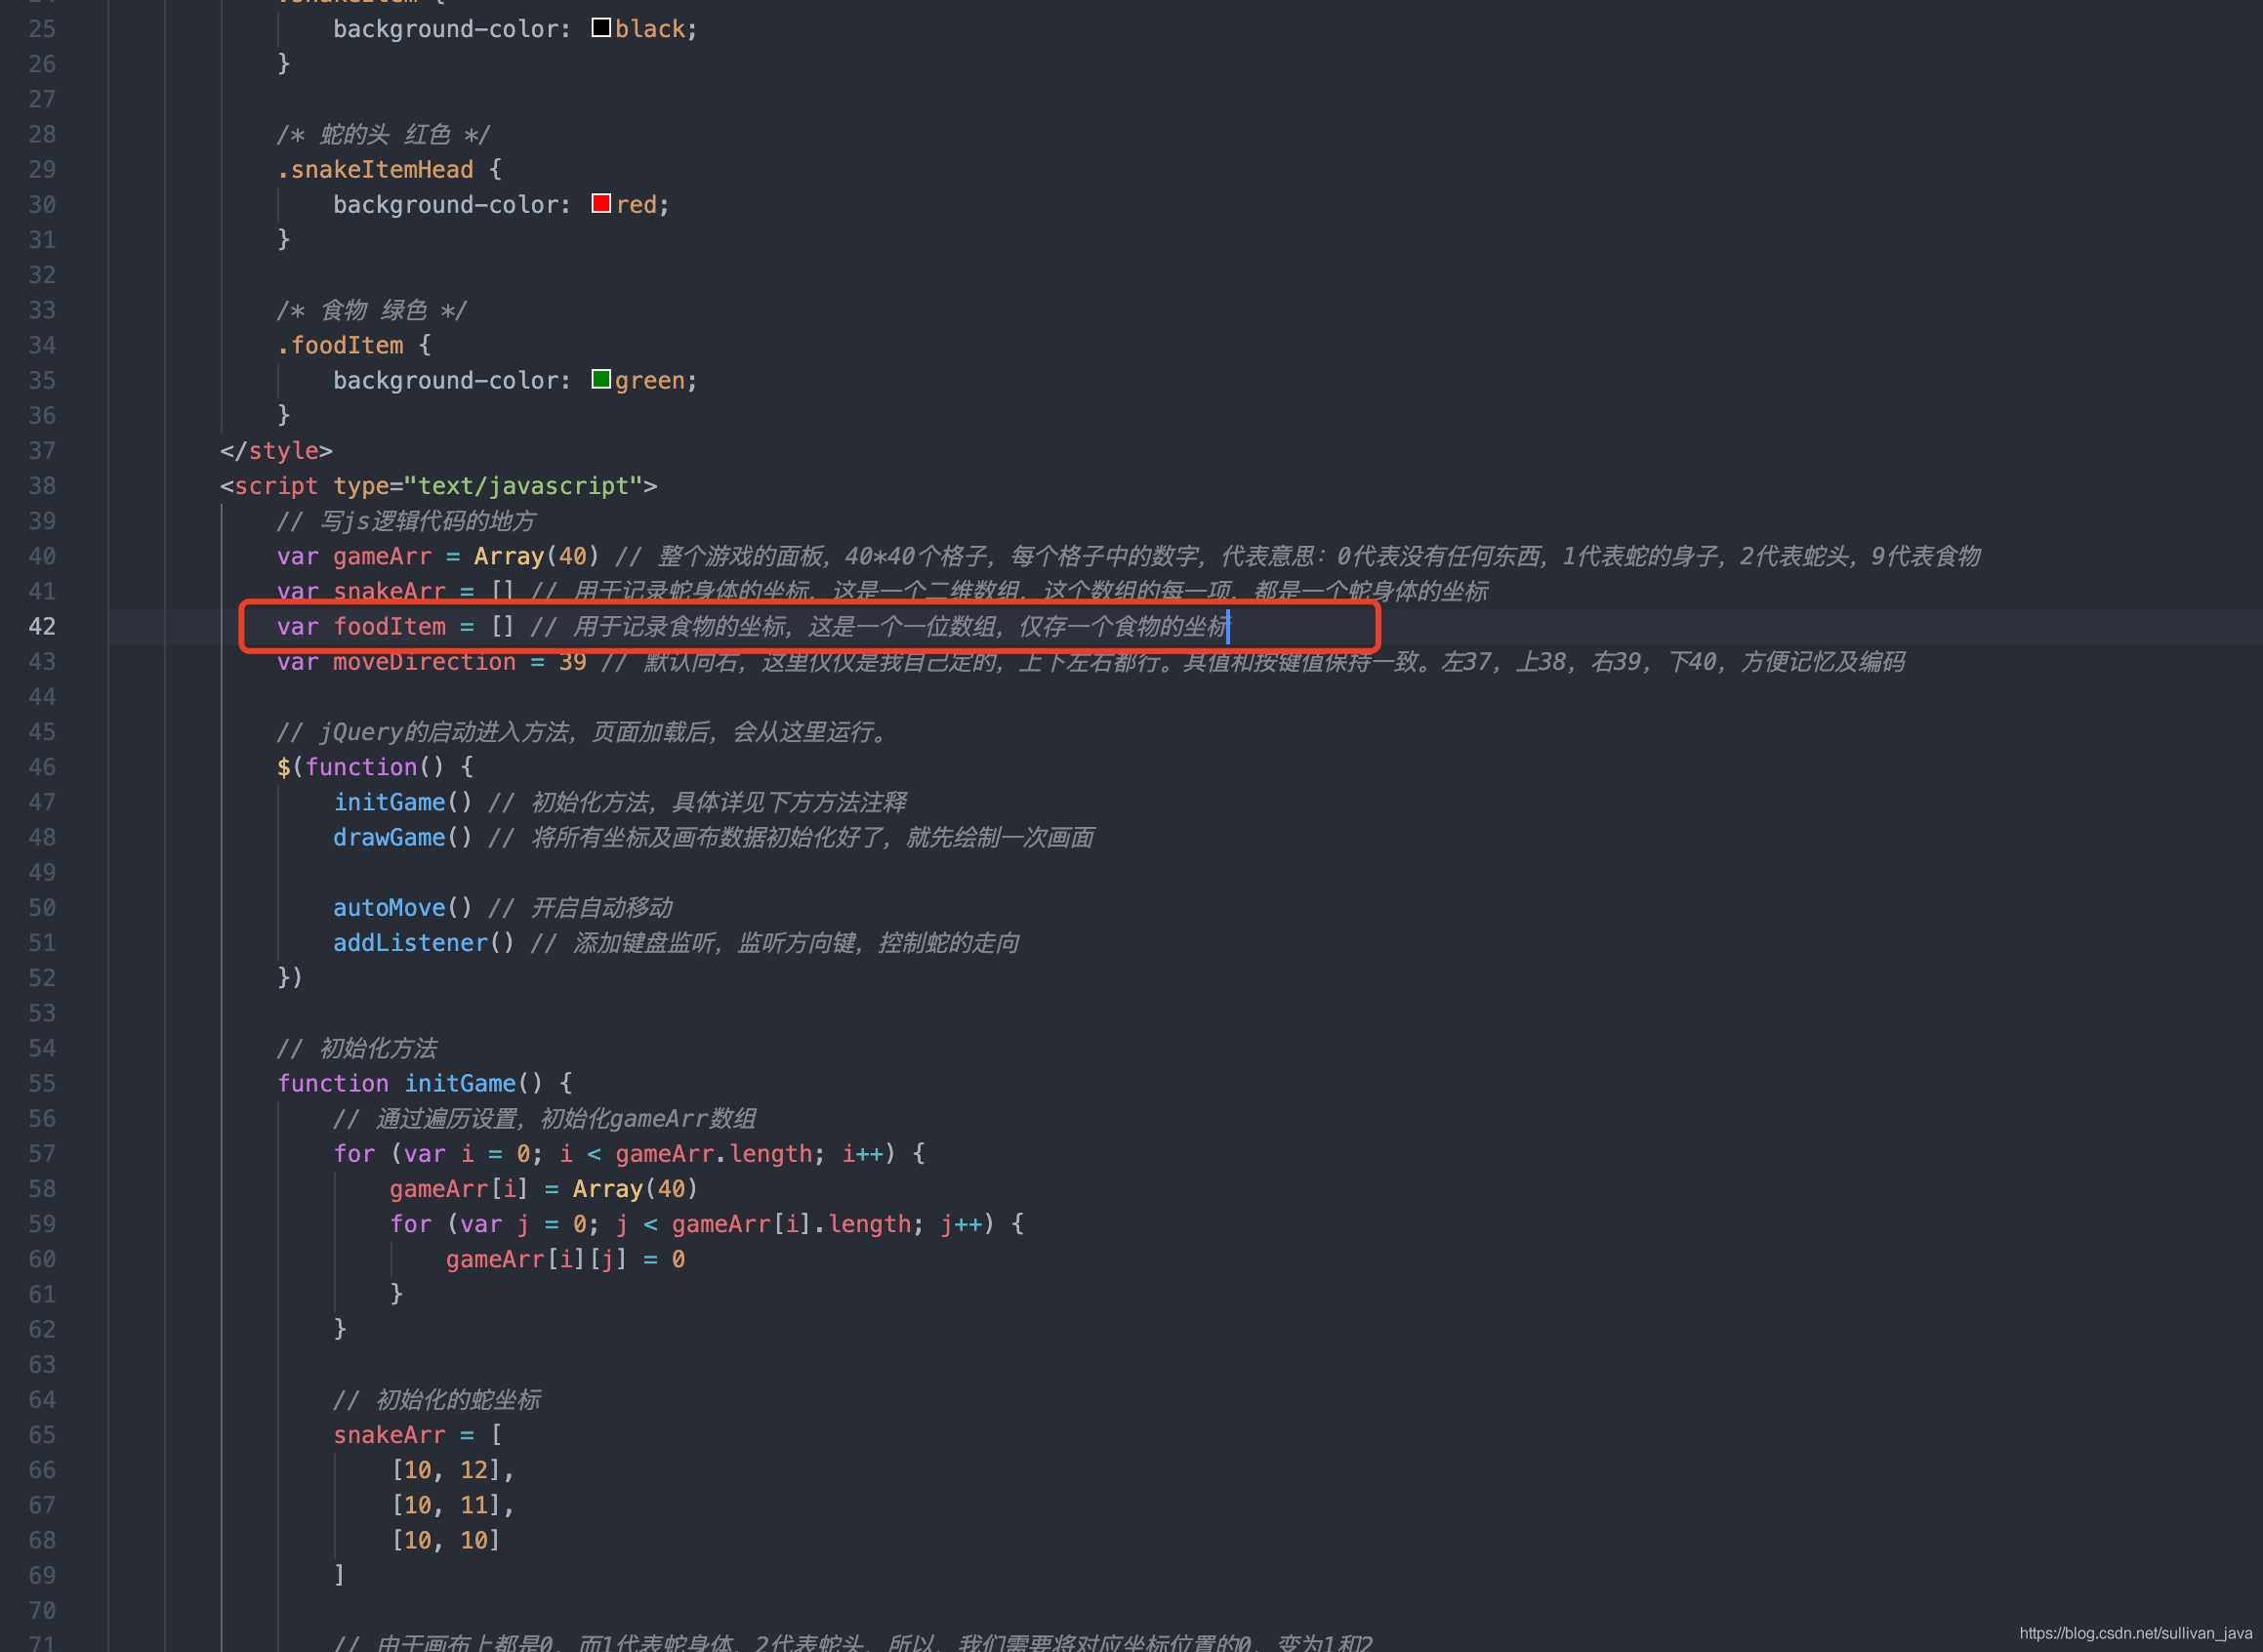Click the value 39 on line 43
The image size is (2263, 1652).
(572, 662)
